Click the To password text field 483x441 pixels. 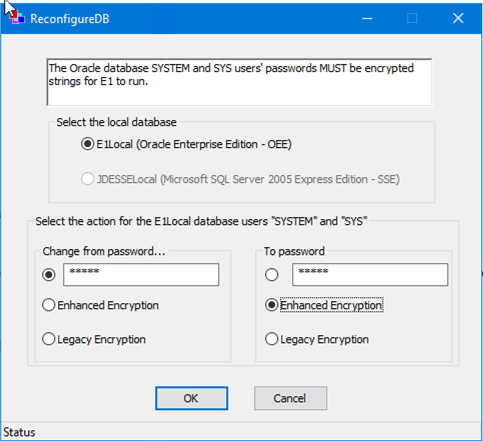click(370, 275)
